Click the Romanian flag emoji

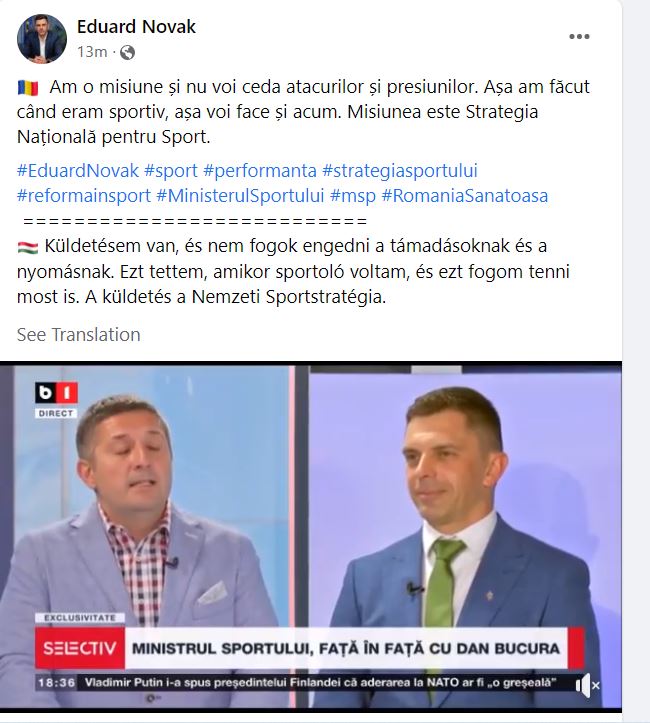point(28,88)
